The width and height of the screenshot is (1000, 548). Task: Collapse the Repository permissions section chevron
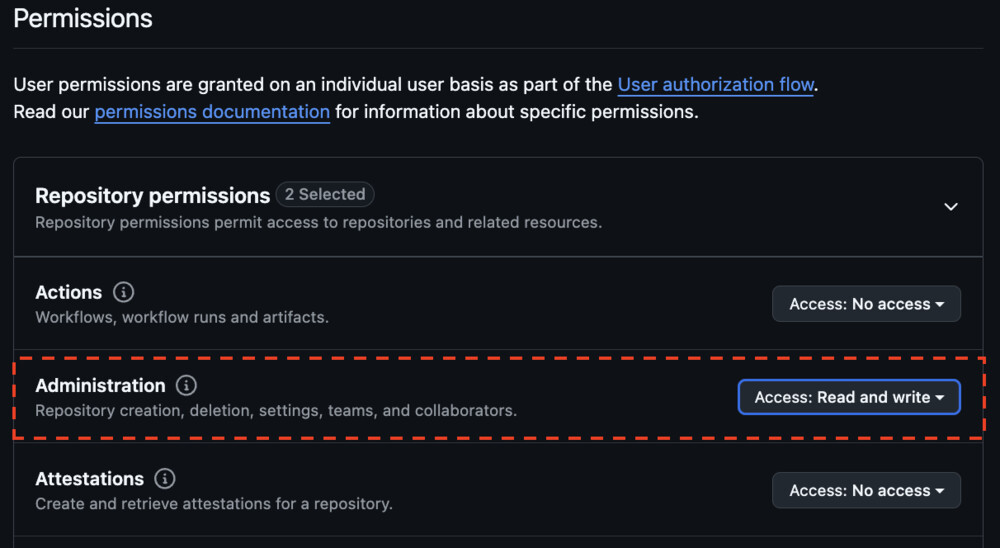[x=951, y=206]
